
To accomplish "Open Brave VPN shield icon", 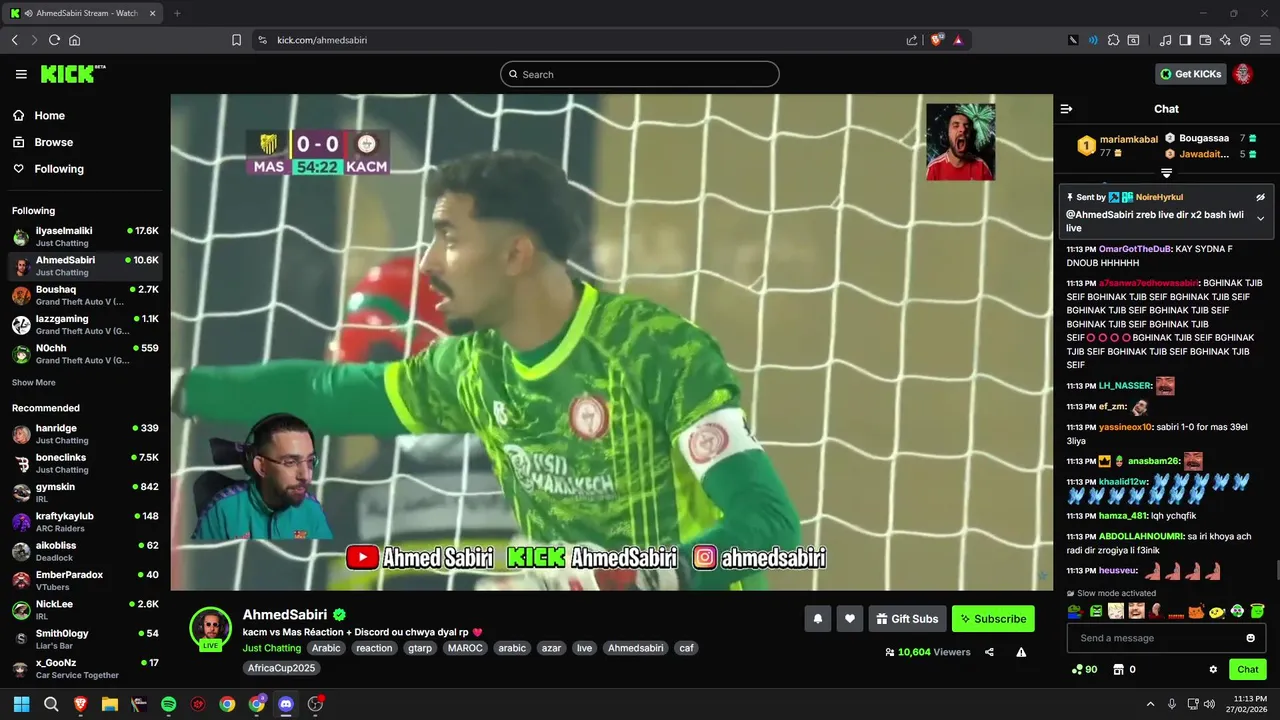I will (x=1245, y=40).
